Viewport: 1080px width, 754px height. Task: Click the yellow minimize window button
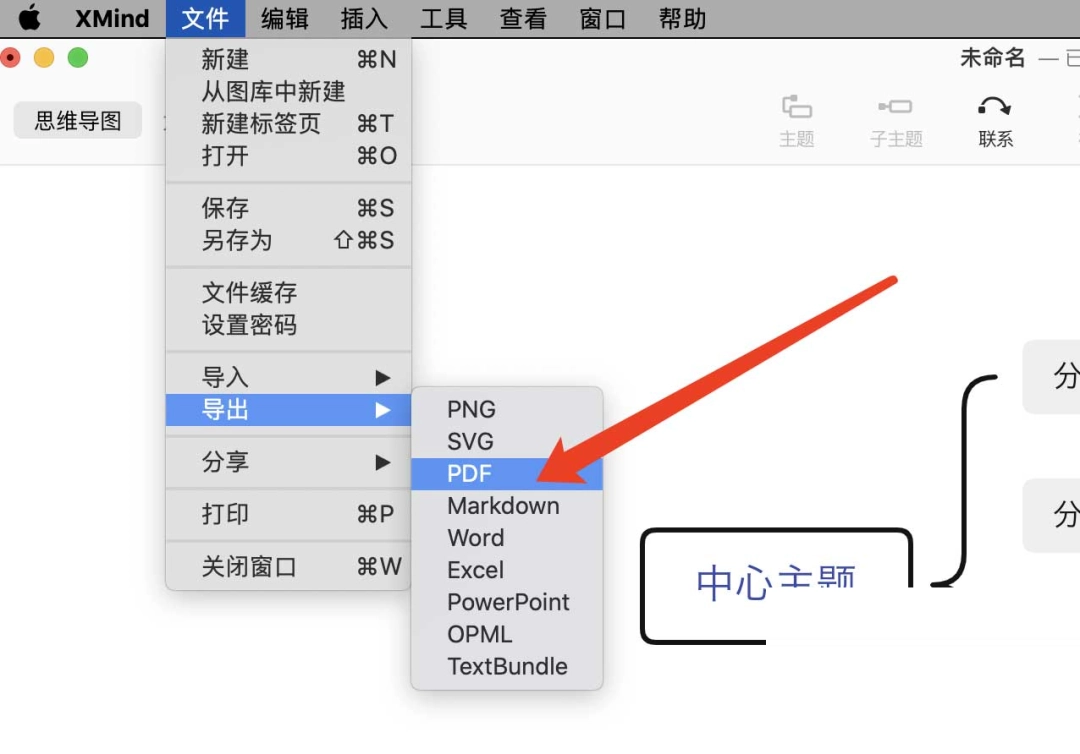[x=44, y=57]
